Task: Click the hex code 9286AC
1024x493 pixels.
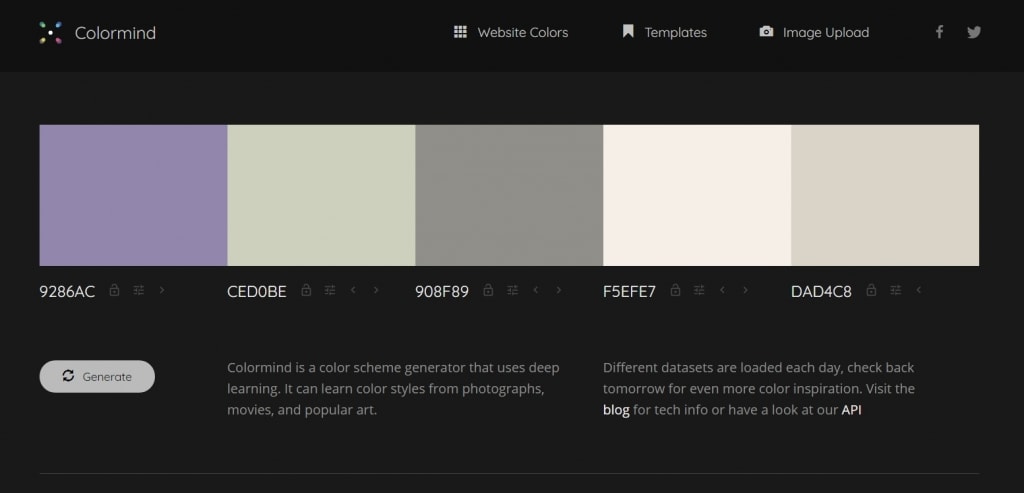Action: point(67,291)
